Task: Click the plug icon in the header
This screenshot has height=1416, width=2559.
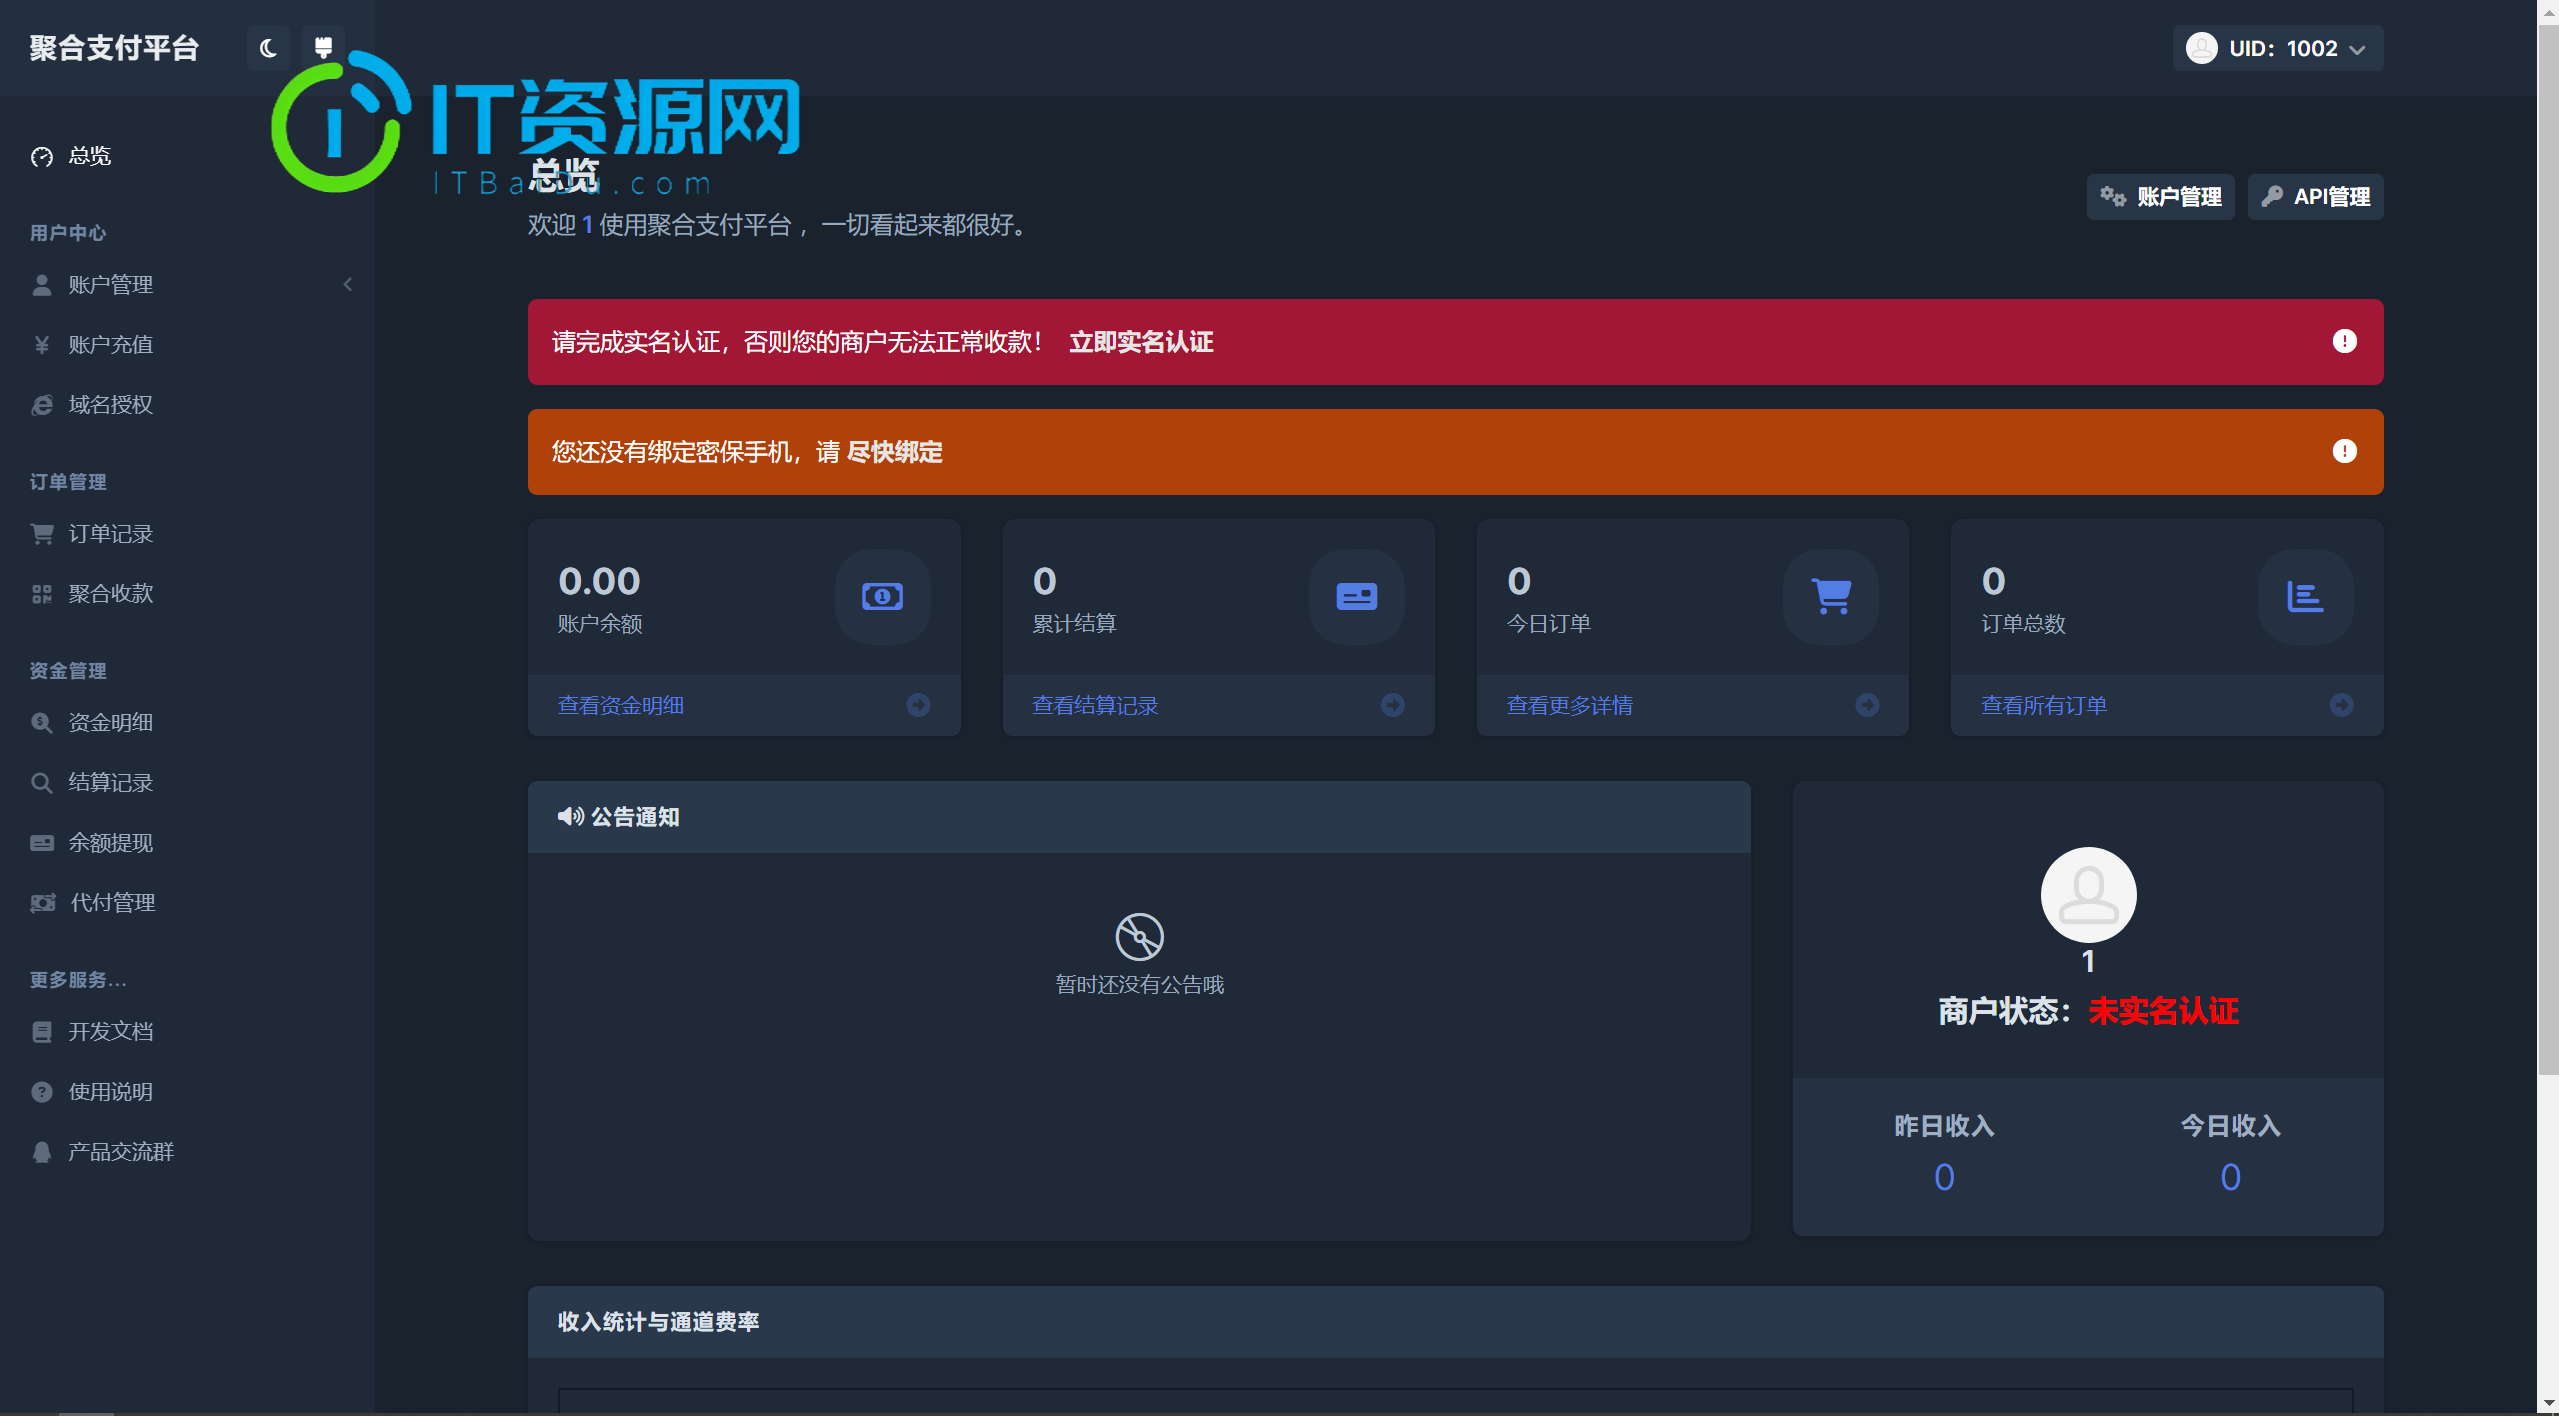Action: (323, 48)
